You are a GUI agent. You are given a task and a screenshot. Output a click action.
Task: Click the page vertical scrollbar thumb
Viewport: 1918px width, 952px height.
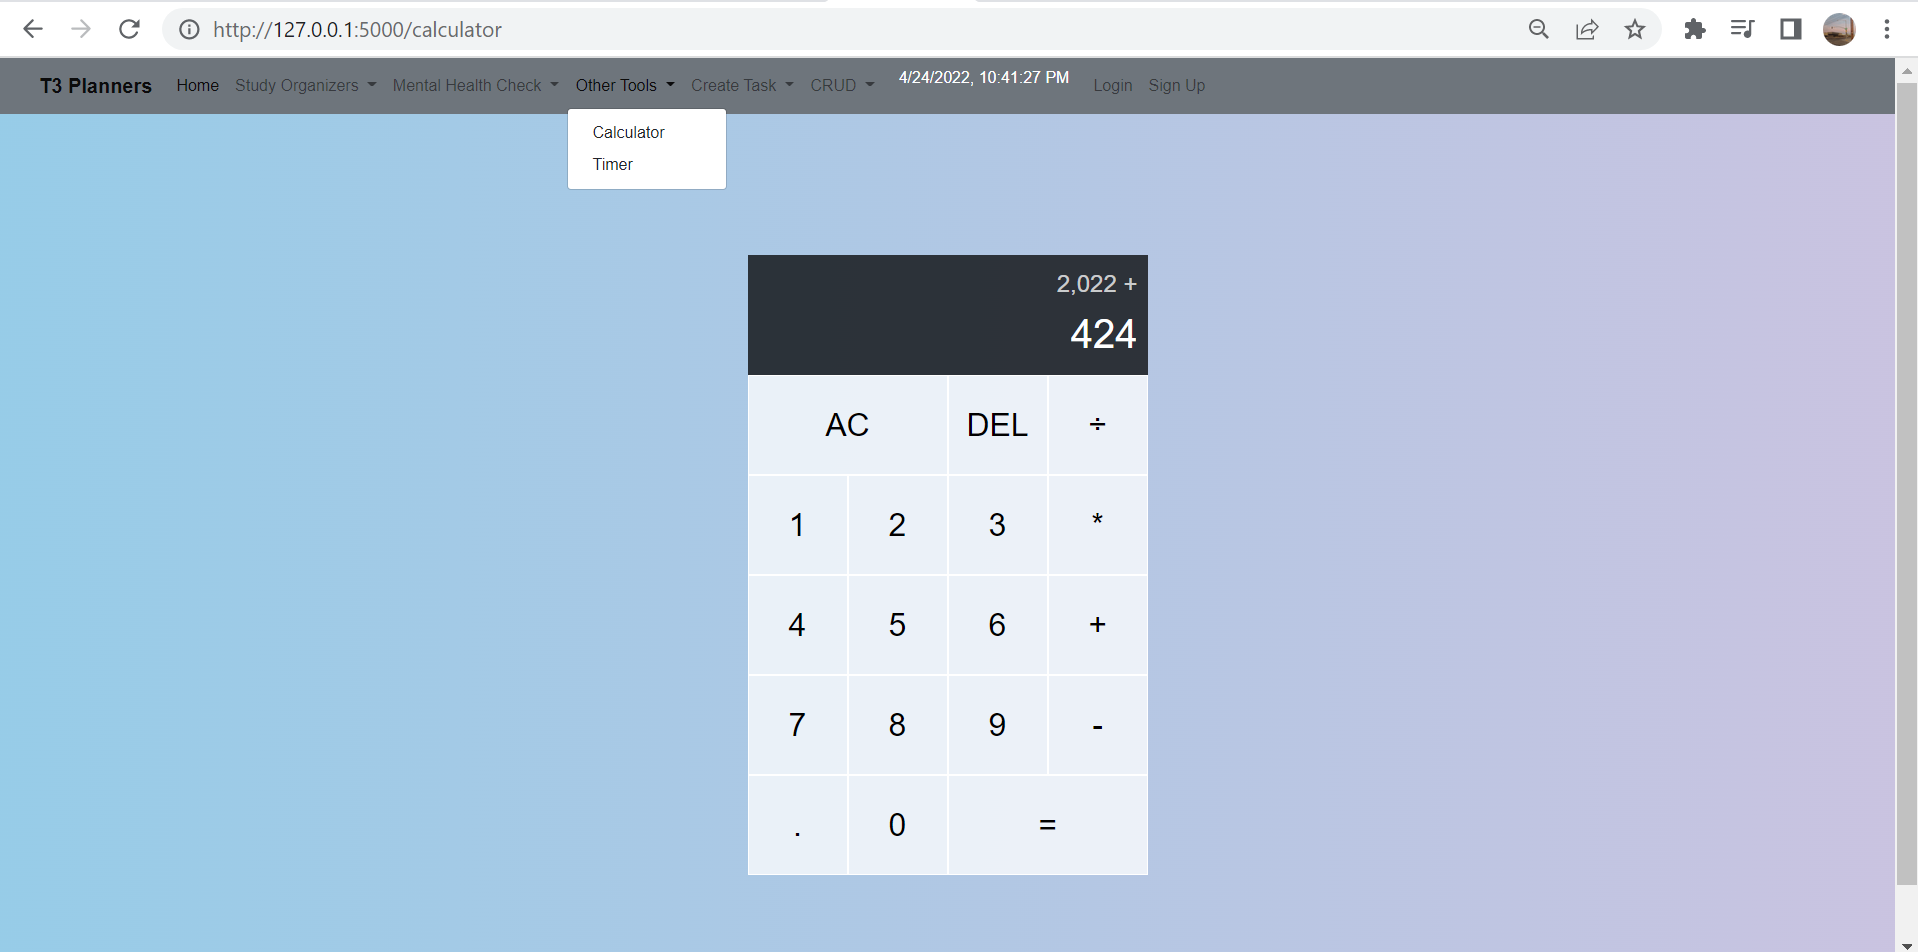(x=1907, y=484)
